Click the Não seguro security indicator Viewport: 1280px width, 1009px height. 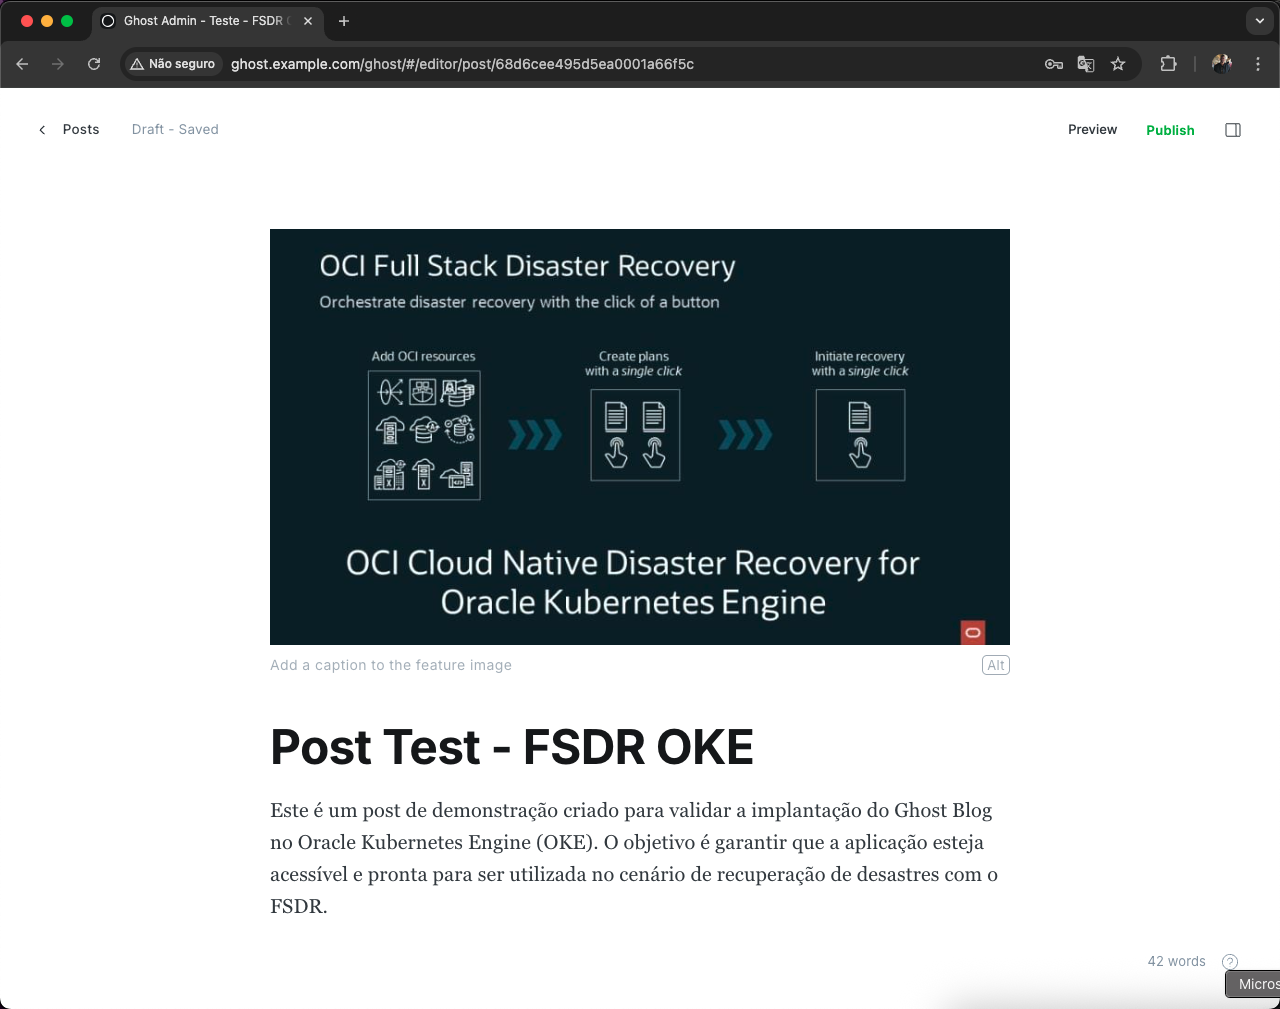point(173,64)
